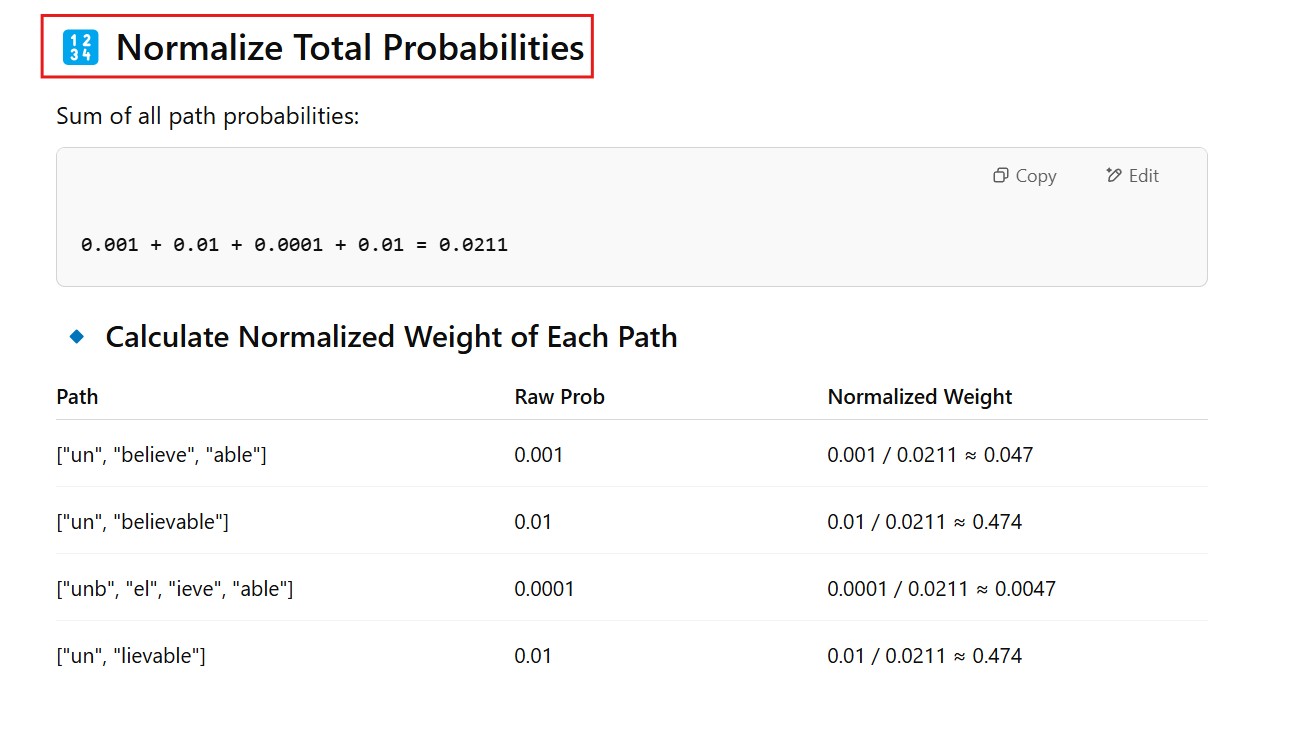Click the copy icon in the code block
The image size is (1294, 744).
[1000, 176]
